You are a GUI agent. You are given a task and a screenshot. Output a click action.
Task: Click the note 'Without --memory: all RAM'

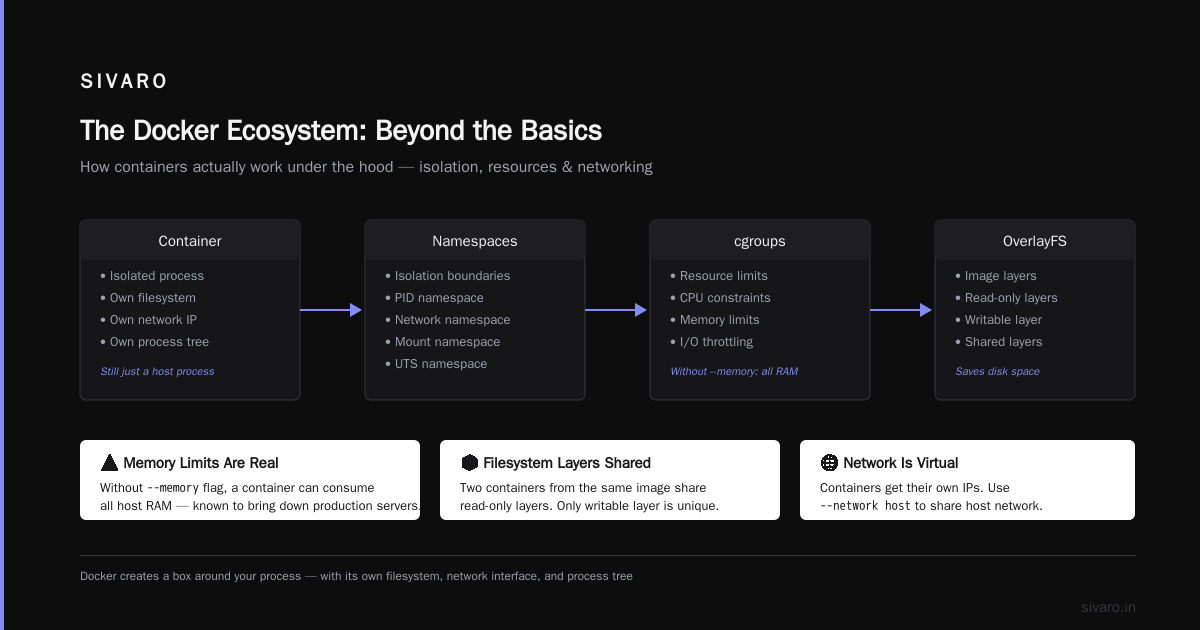click(x=734, y=371)
